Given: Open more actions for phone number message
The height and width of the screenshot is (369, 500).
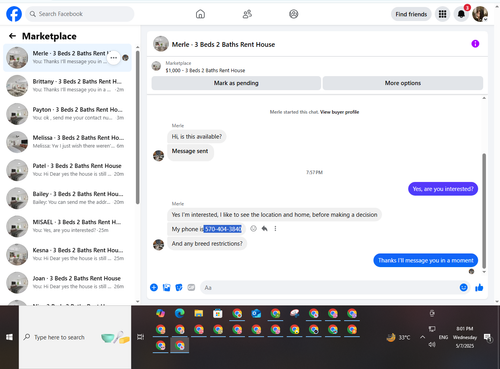Looking at the screenshot, I should (x=275, y=229).
